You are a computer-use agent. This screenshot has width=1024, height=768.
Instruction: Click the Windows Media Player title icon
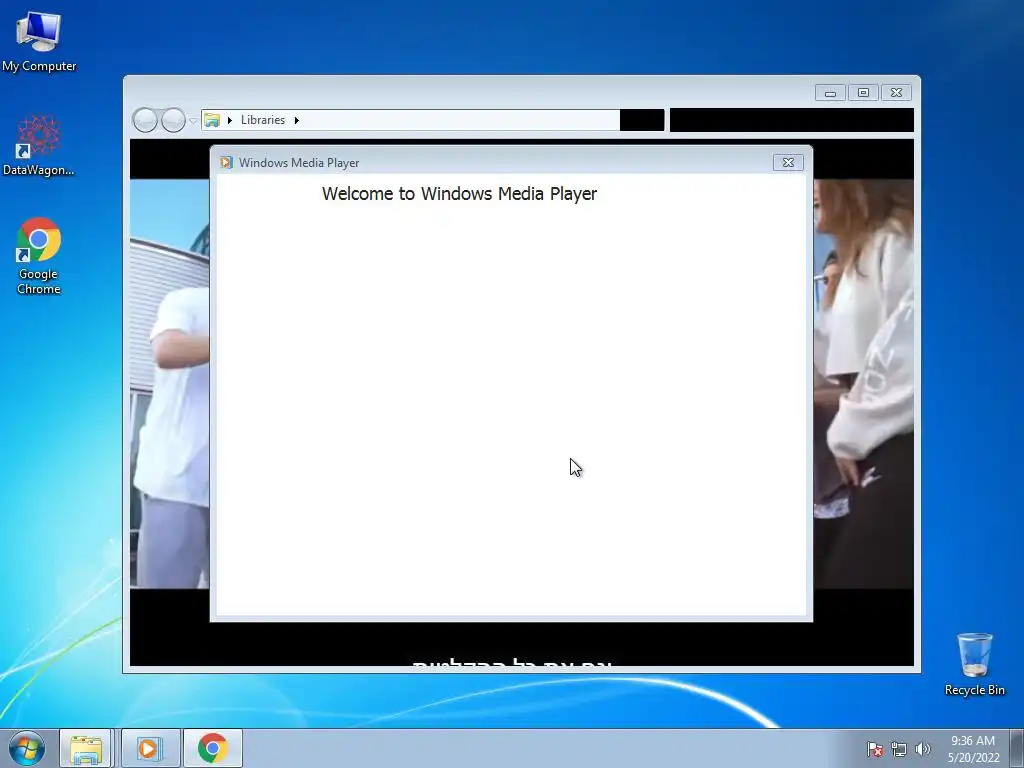click(x=226, y=163)
